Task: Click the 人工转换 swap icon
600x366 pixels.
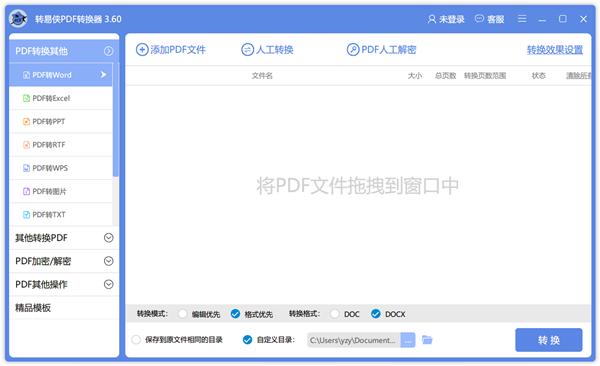Action: coord(247,50)
